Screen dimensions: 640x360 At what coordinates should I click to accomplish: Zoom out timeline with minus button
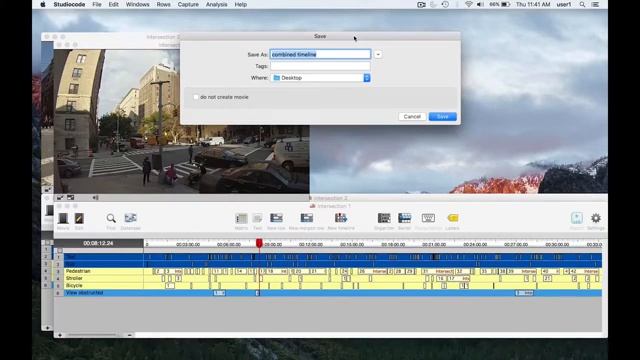(129, 335)
